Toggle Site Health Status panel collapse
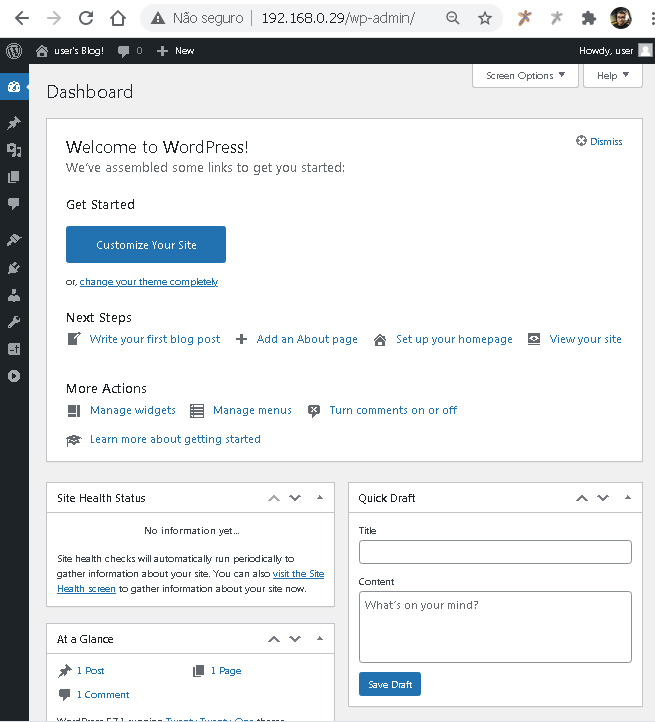The image size is (655, 722). tap(320, 498)
